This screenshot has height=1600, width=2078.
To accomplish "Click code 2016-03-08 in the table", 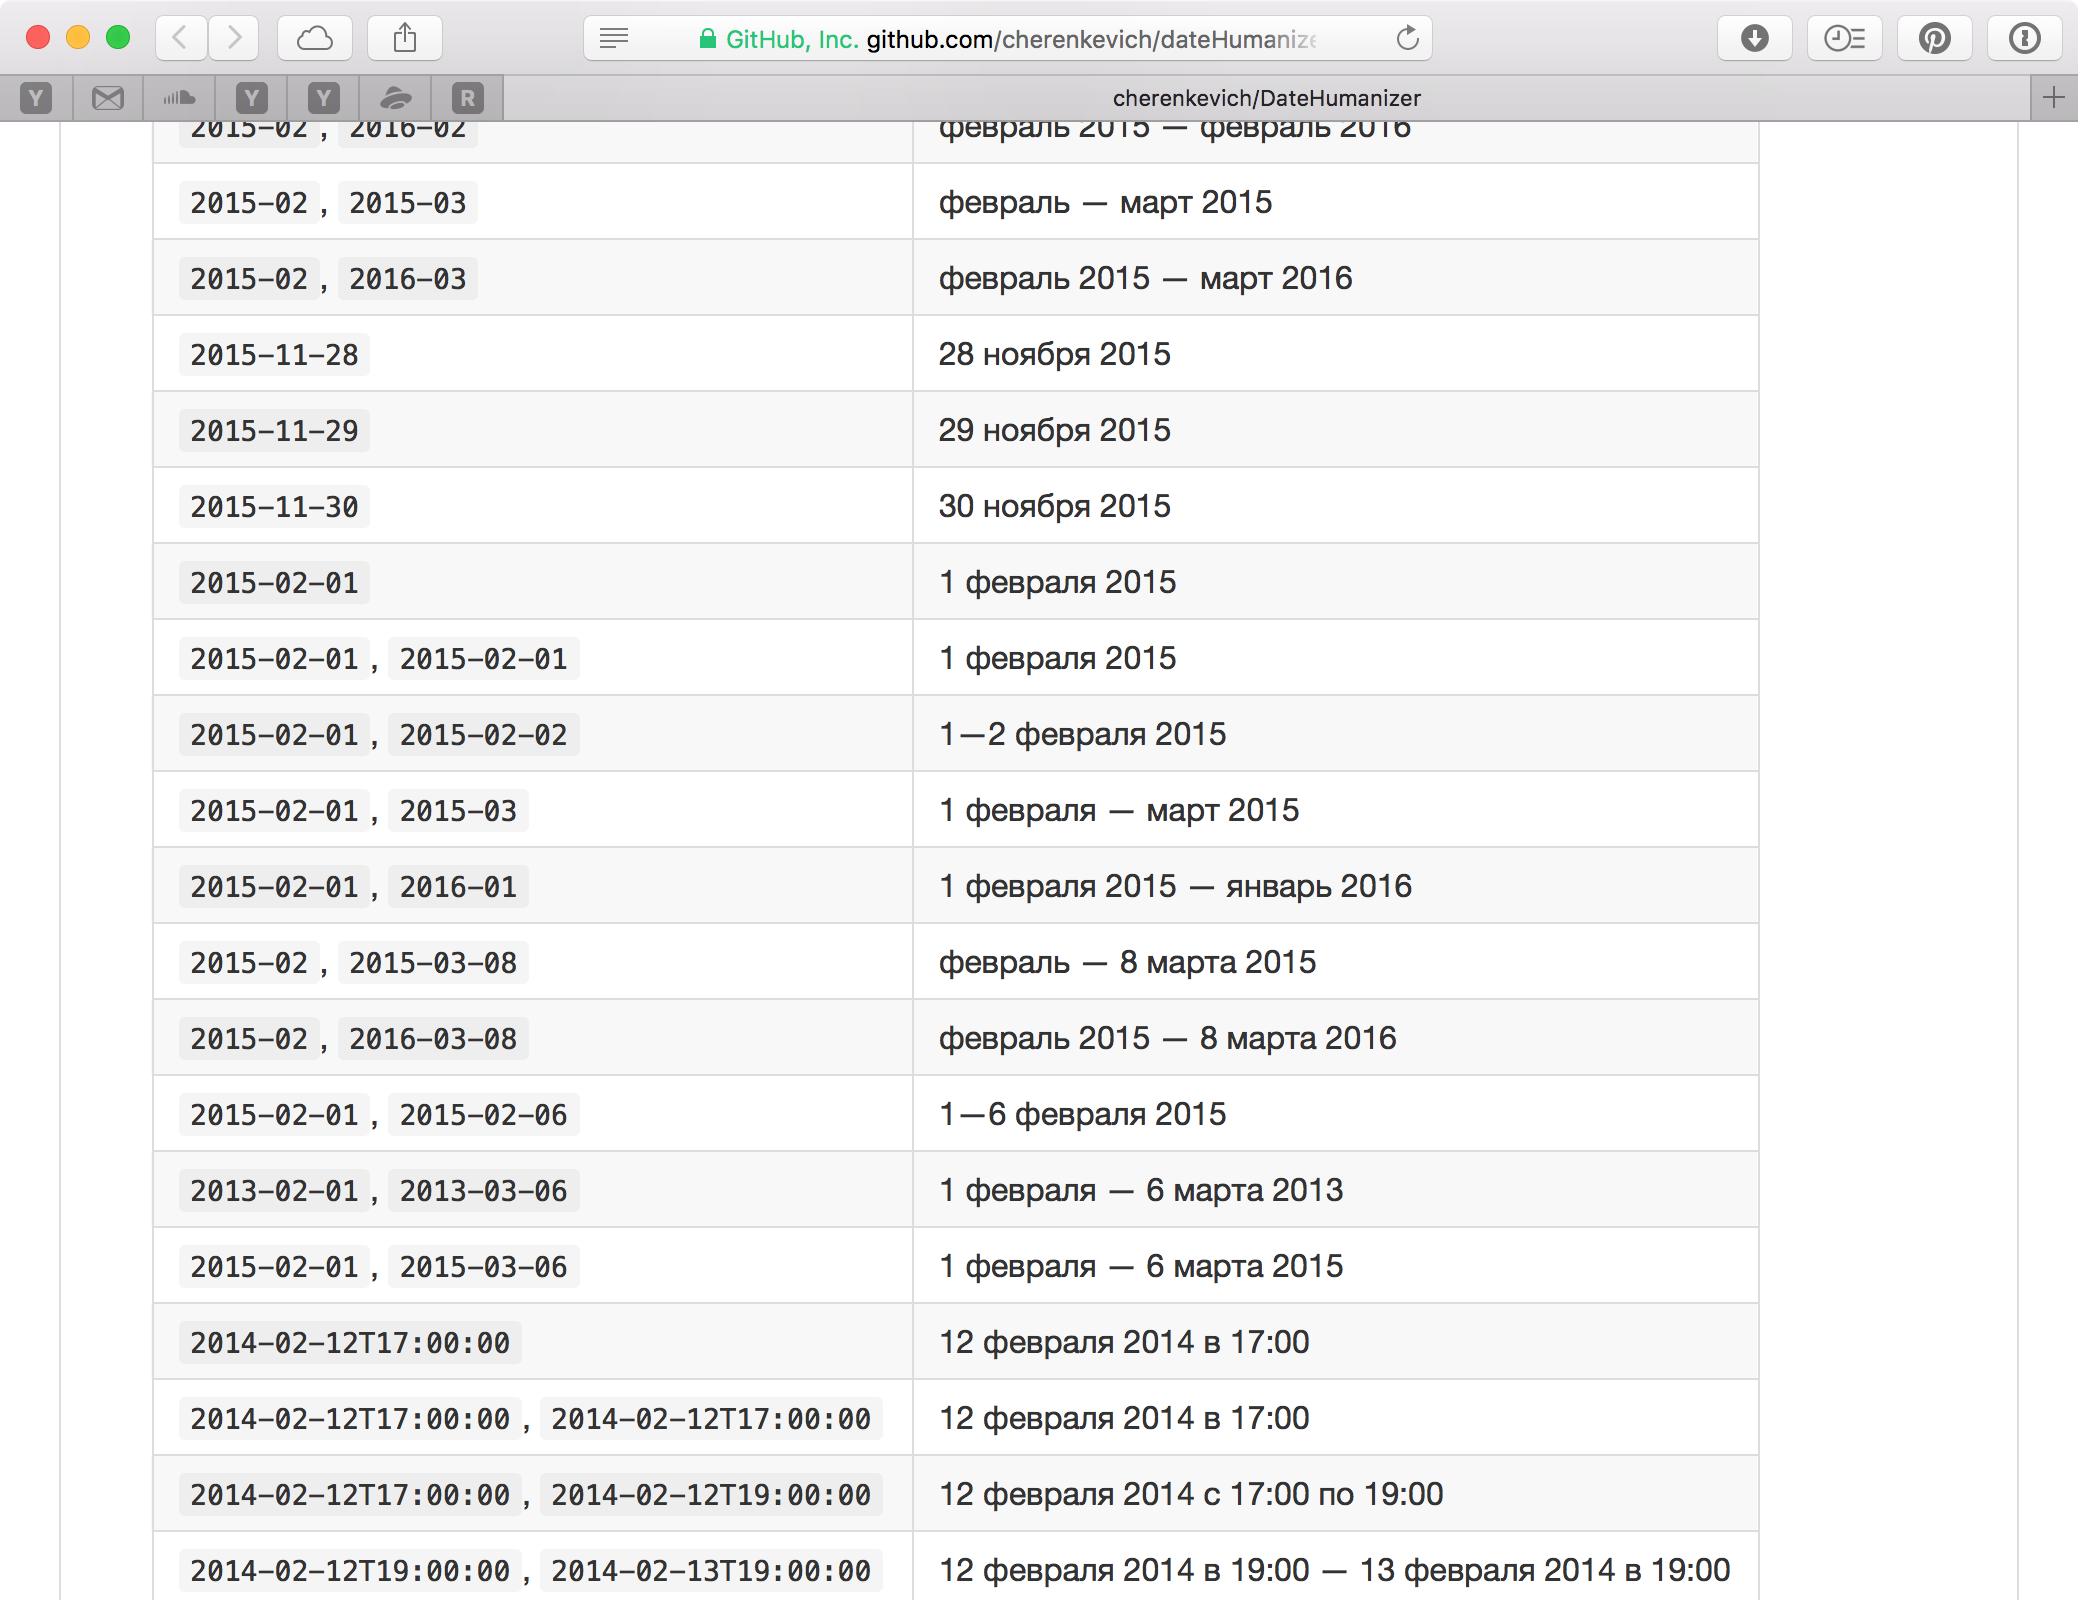I will click(x=433, y=1039).
